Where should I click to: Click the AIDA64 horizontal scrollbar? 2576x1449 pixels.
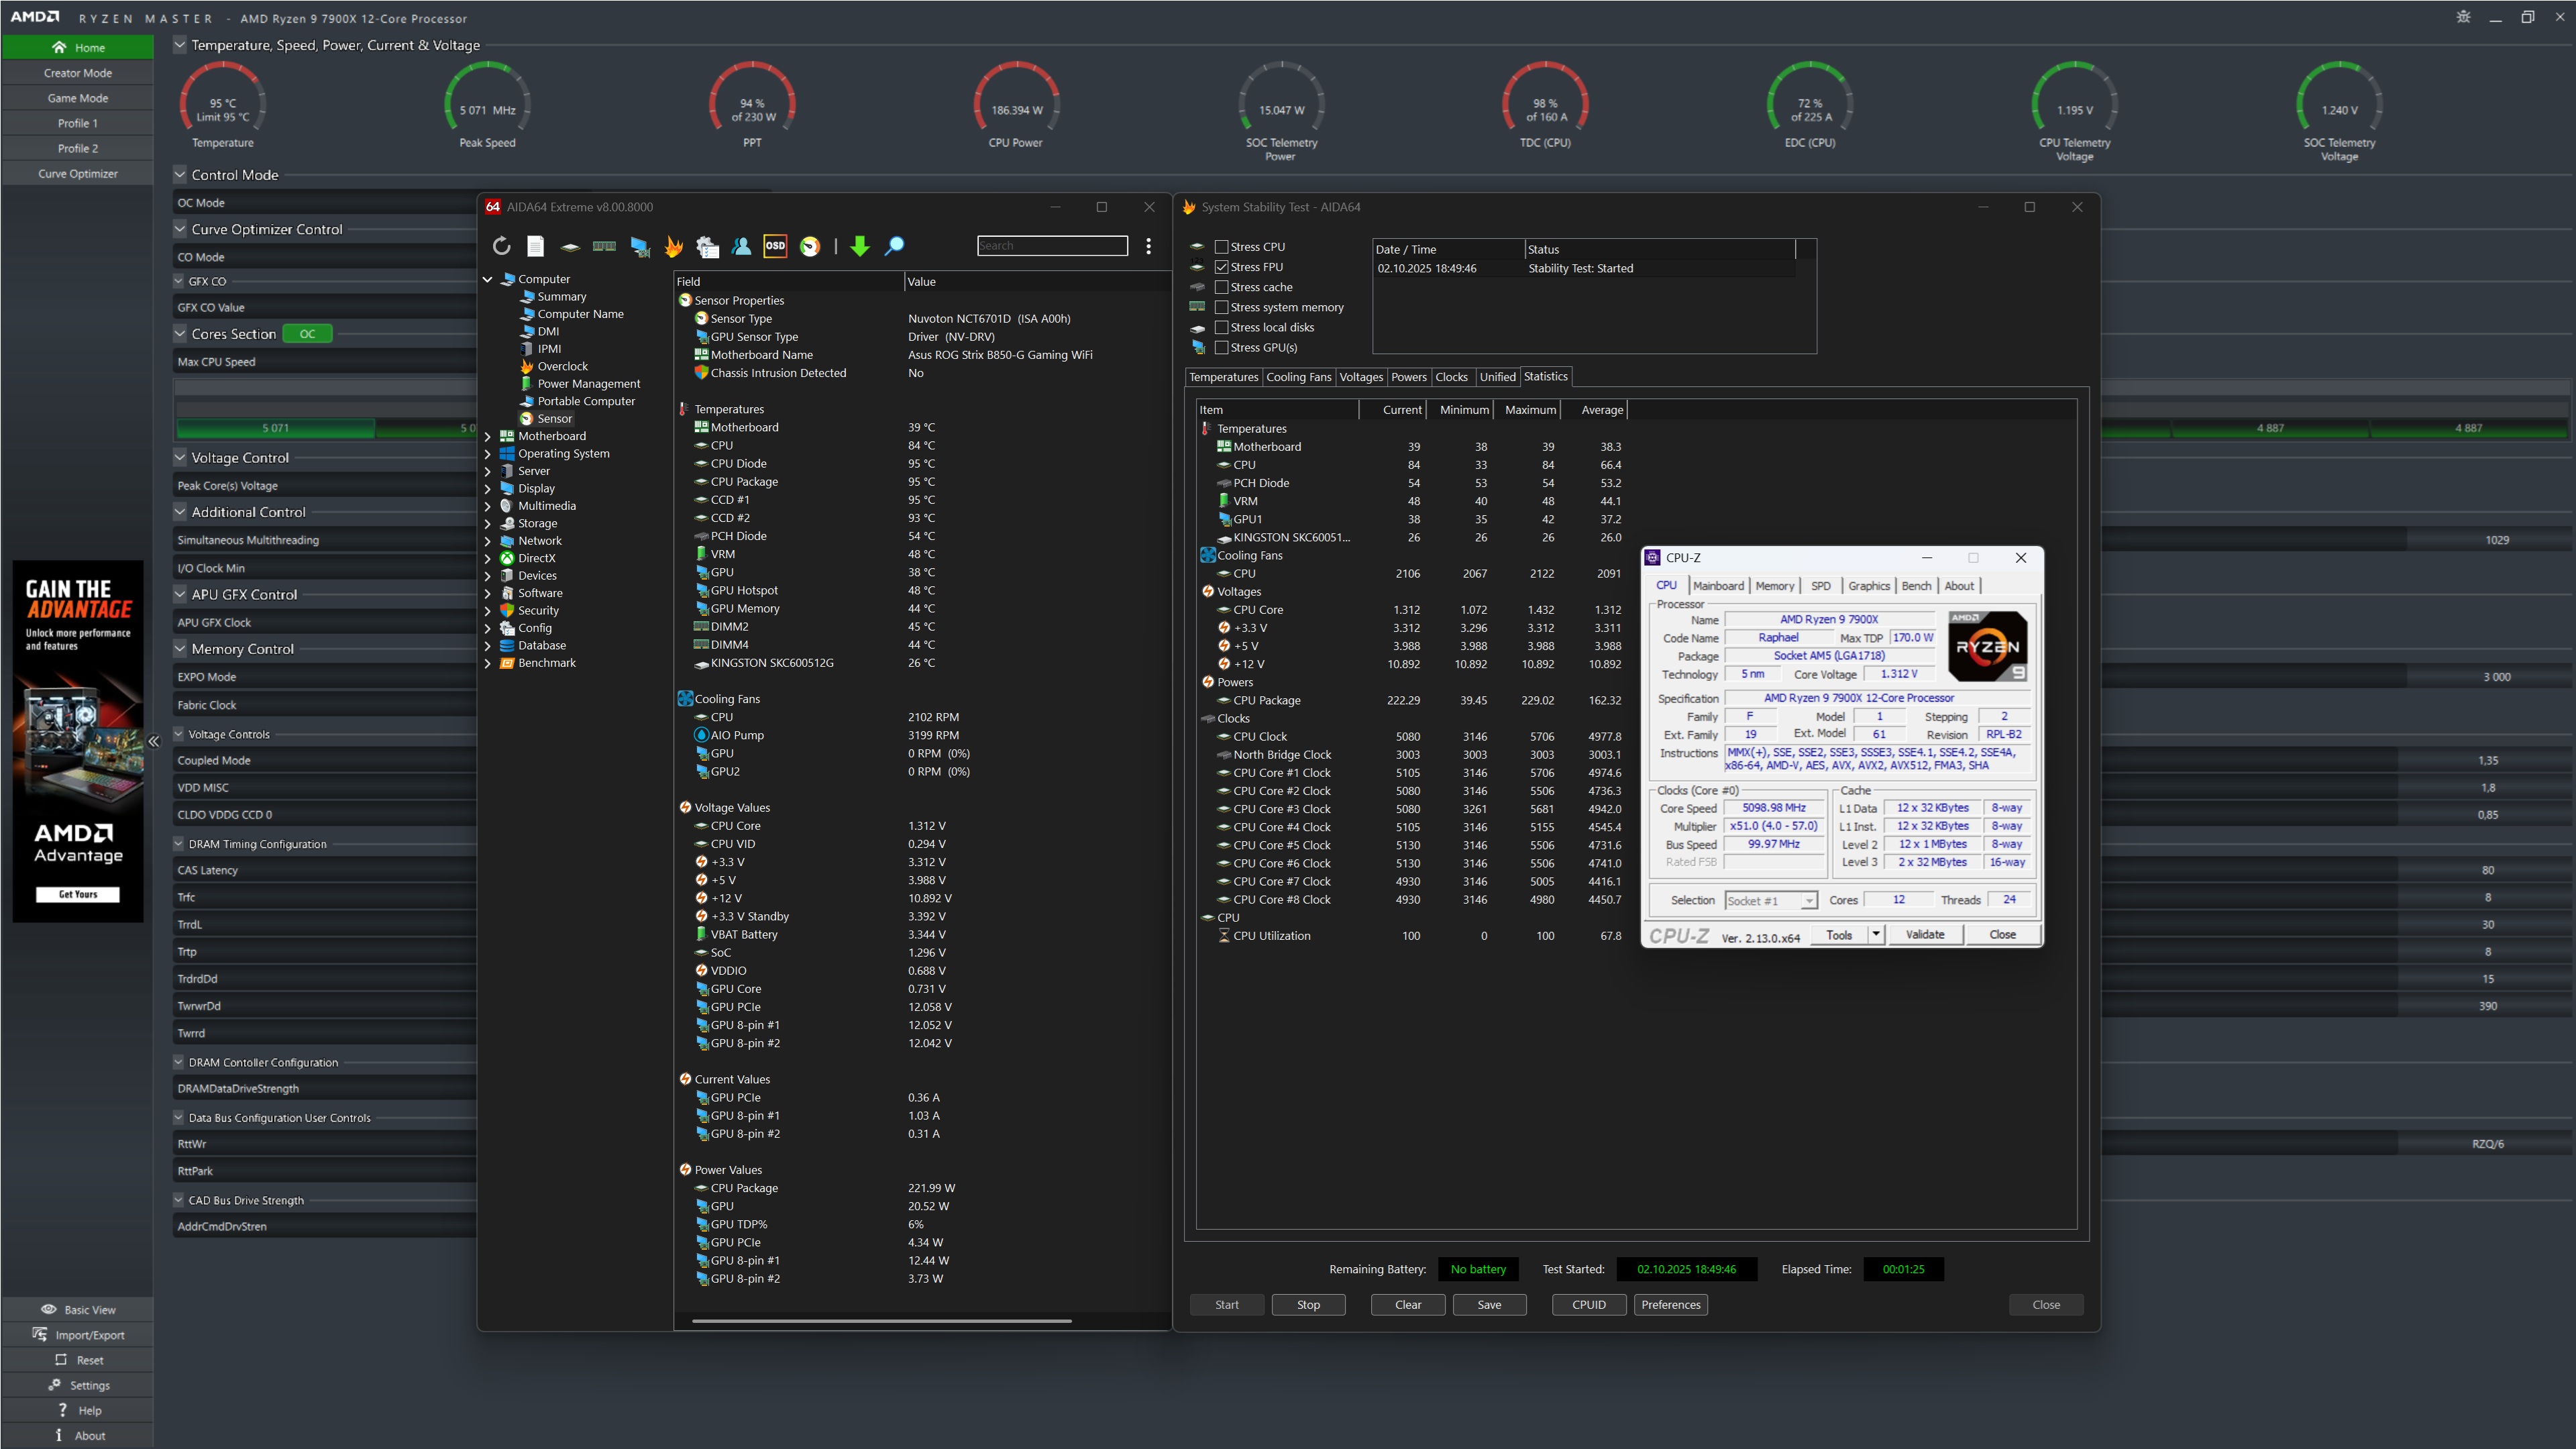click(x=881, y=1321)
